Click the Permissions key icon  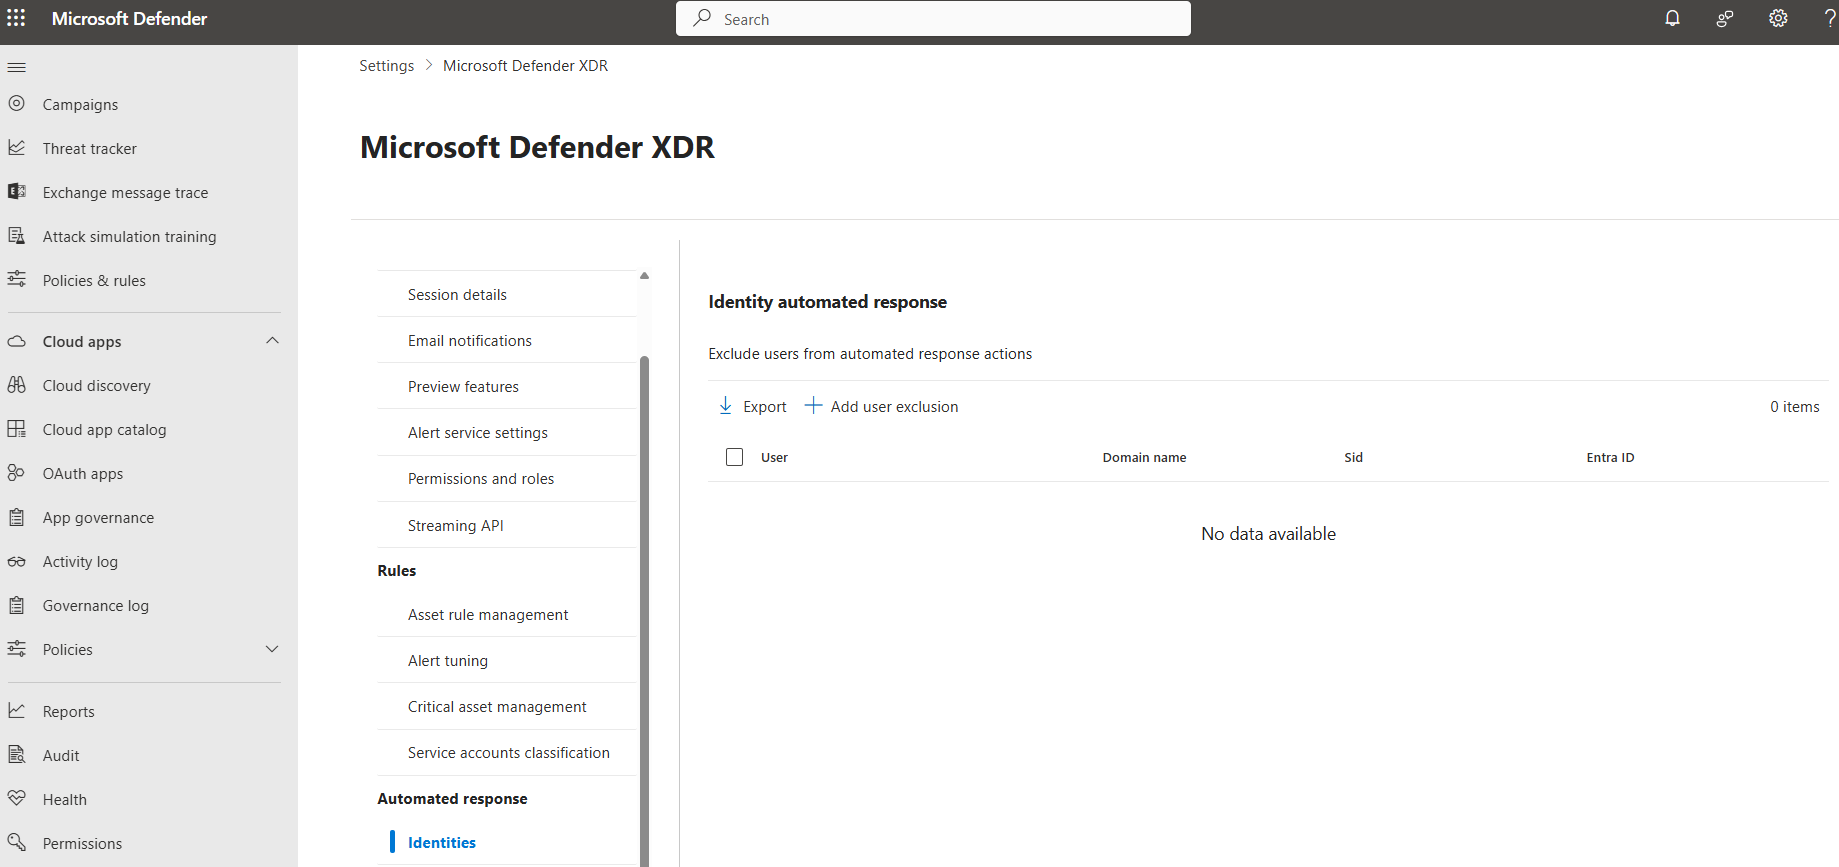click(16, 842)
